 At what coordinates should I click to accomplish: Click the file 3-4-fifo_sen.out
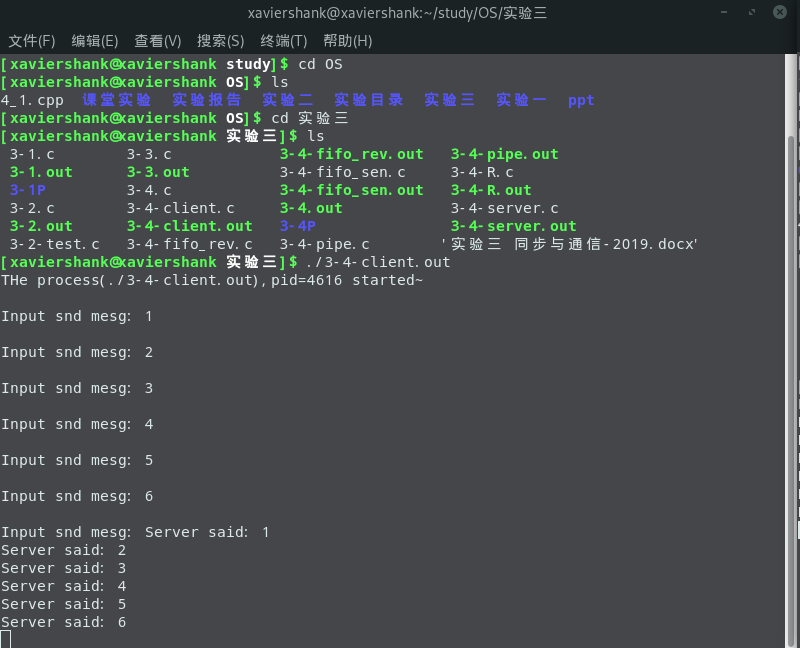(x=352, y=190)
